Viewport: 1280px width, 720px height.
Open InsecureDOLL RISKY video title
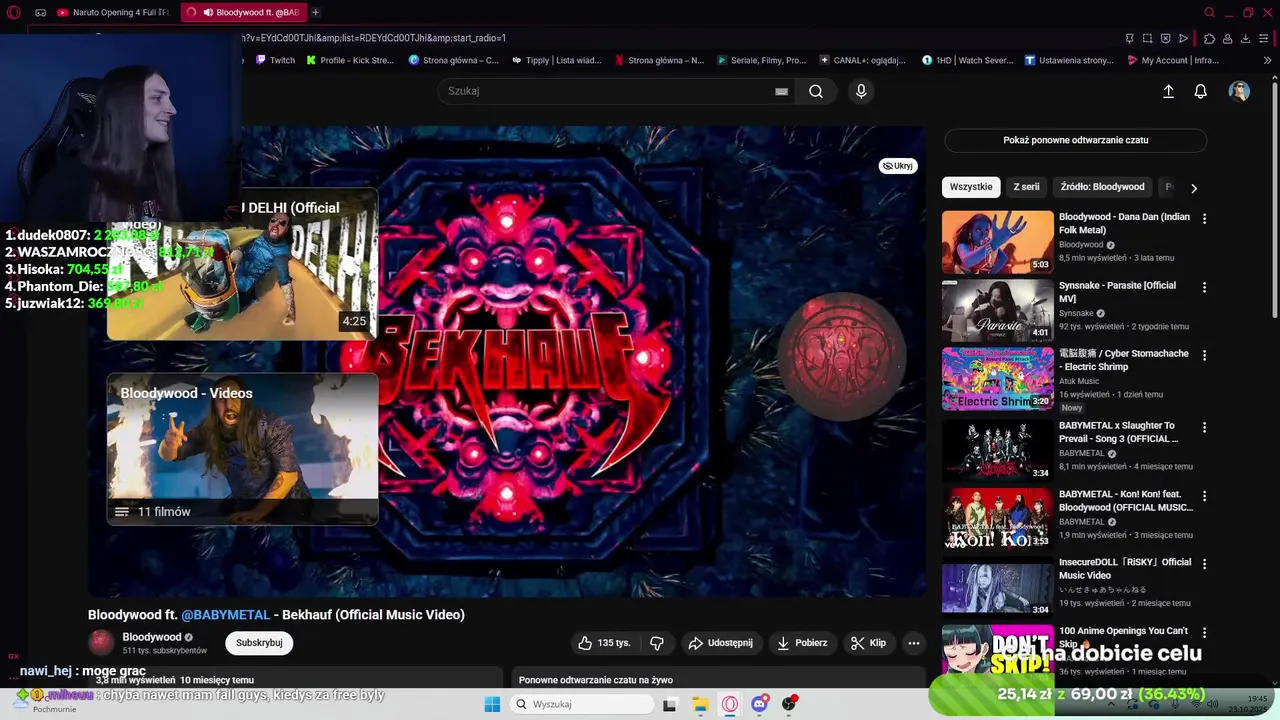pos(1125,568)
